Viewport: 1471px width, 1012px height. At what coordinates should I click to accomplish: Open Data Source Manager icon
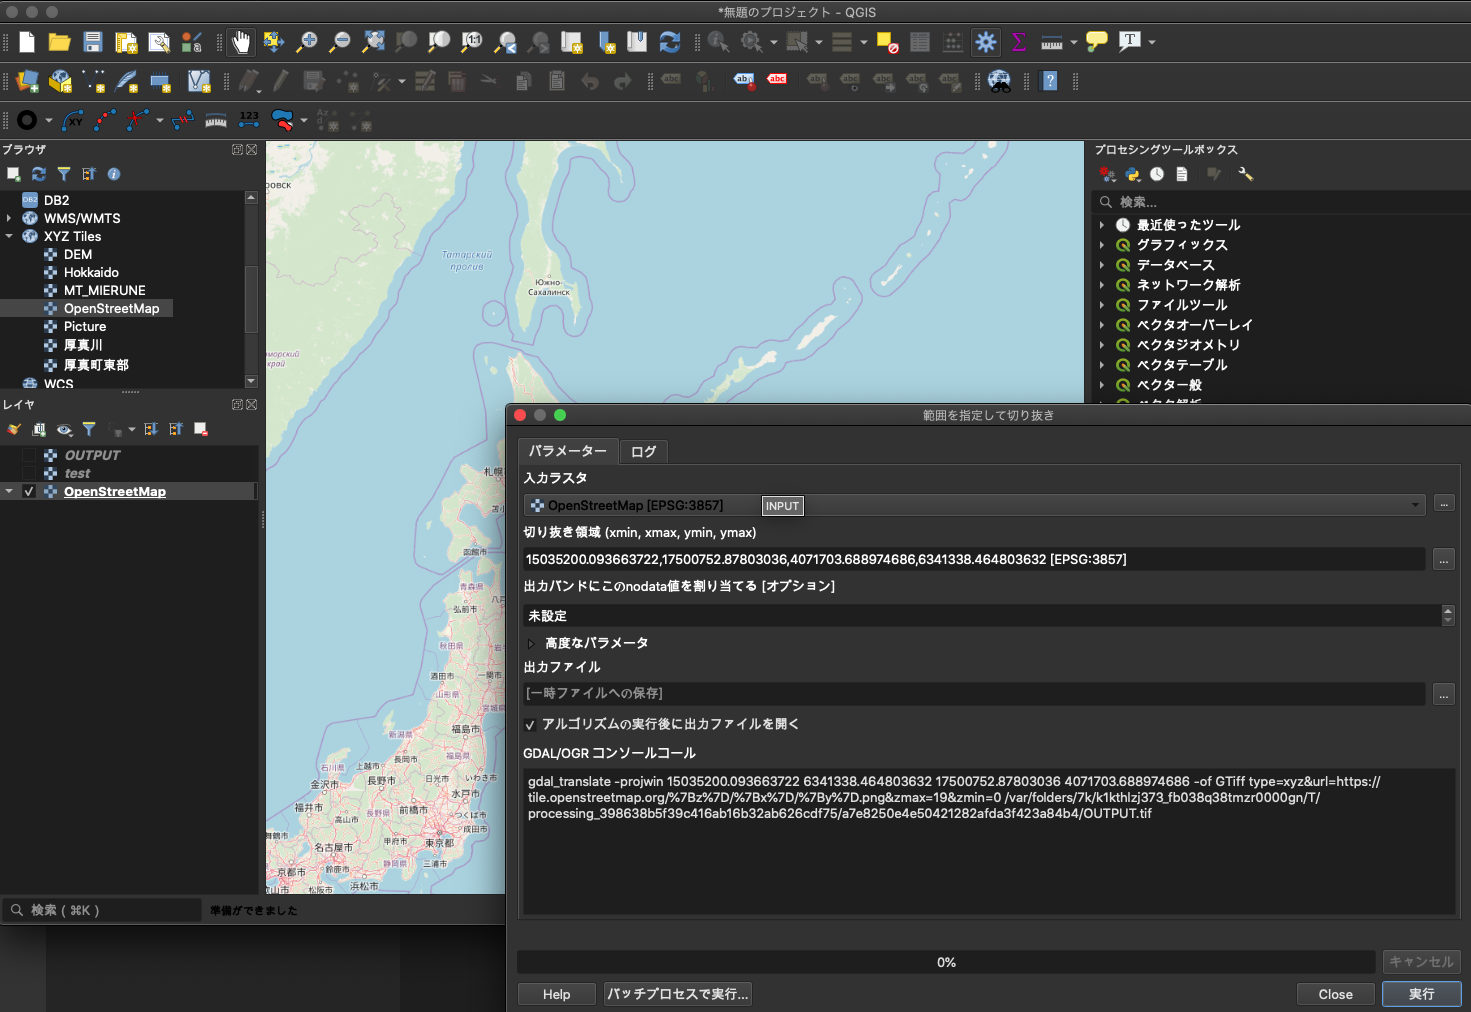[x=27, y=81]
